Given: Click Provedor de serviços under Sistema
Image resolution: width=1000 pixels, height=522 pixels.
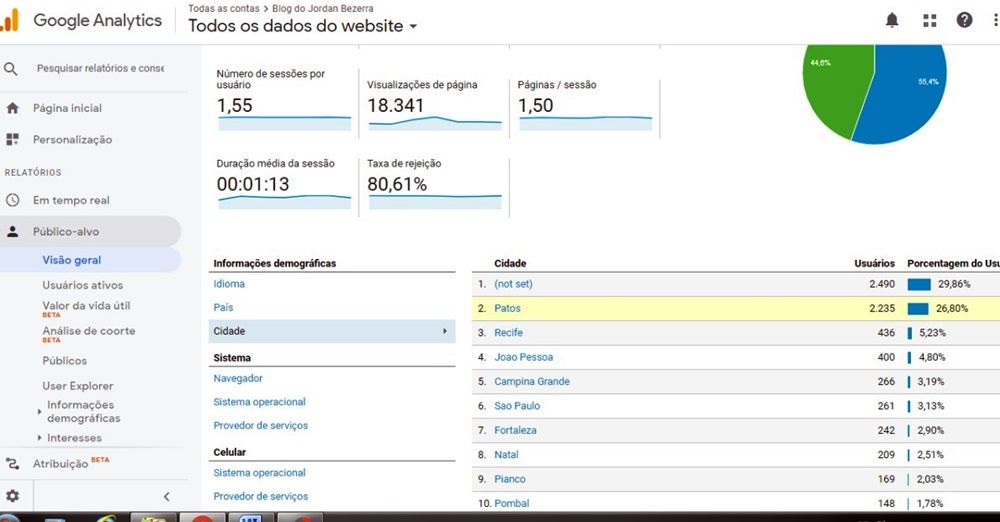Looking at the screenshot, I should point(261,426).
